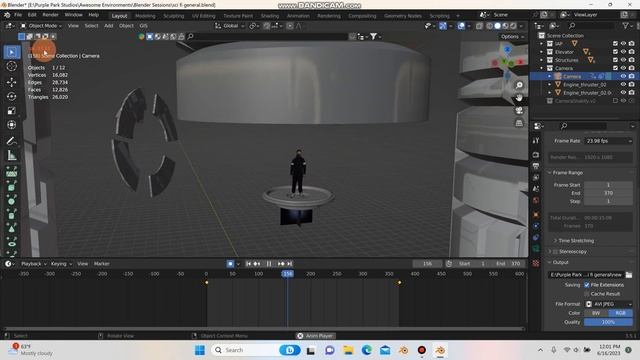The image size is (640, 360).
Task: Browse output folder with folder icon
Action: tap(629, 275)
